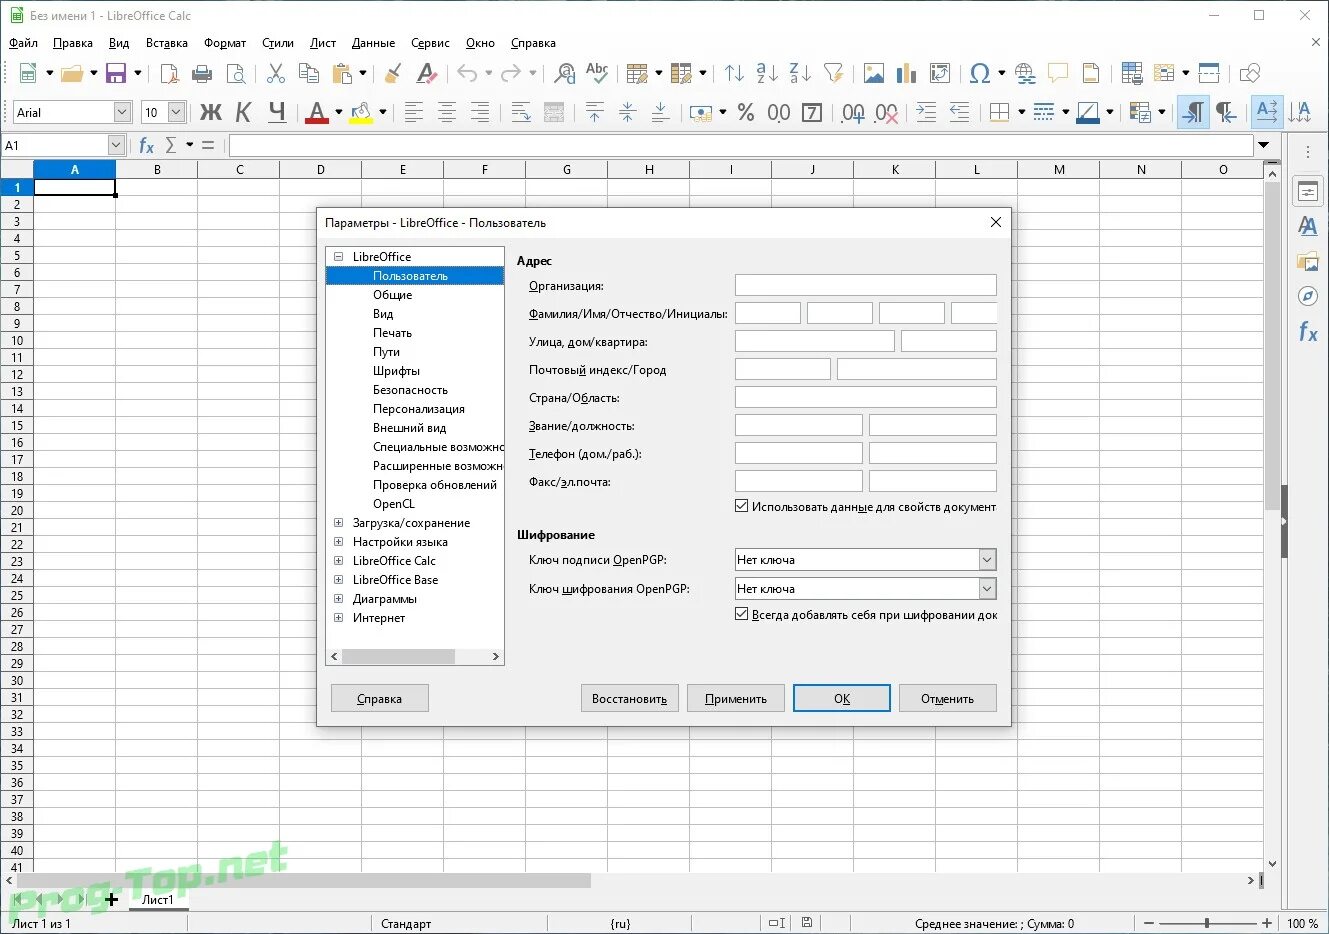
Task: Select the Лист1 sheet tab
Action: 157,899
